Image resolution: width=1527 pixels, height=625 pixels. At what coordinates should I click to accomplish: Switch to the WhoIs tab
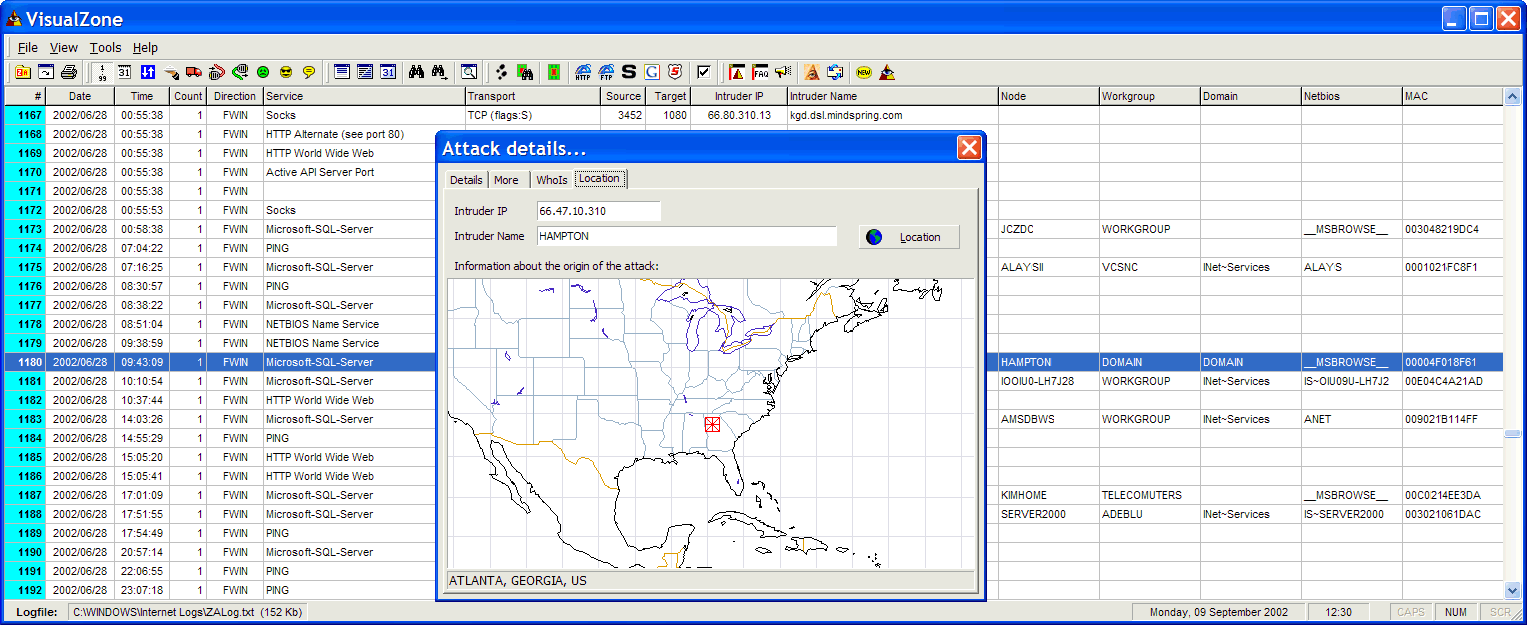pos(551,179)
